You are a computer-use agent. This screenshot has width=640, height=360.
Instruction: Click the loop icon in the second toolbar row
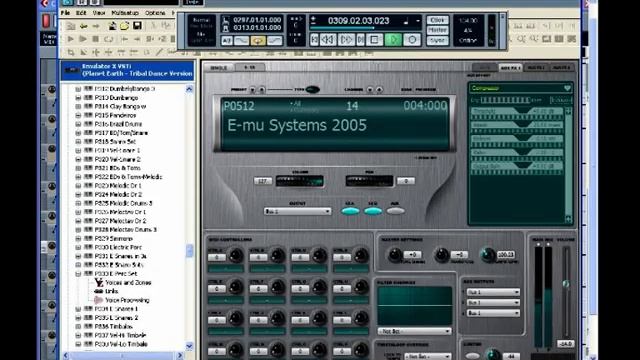pos(109,39)
